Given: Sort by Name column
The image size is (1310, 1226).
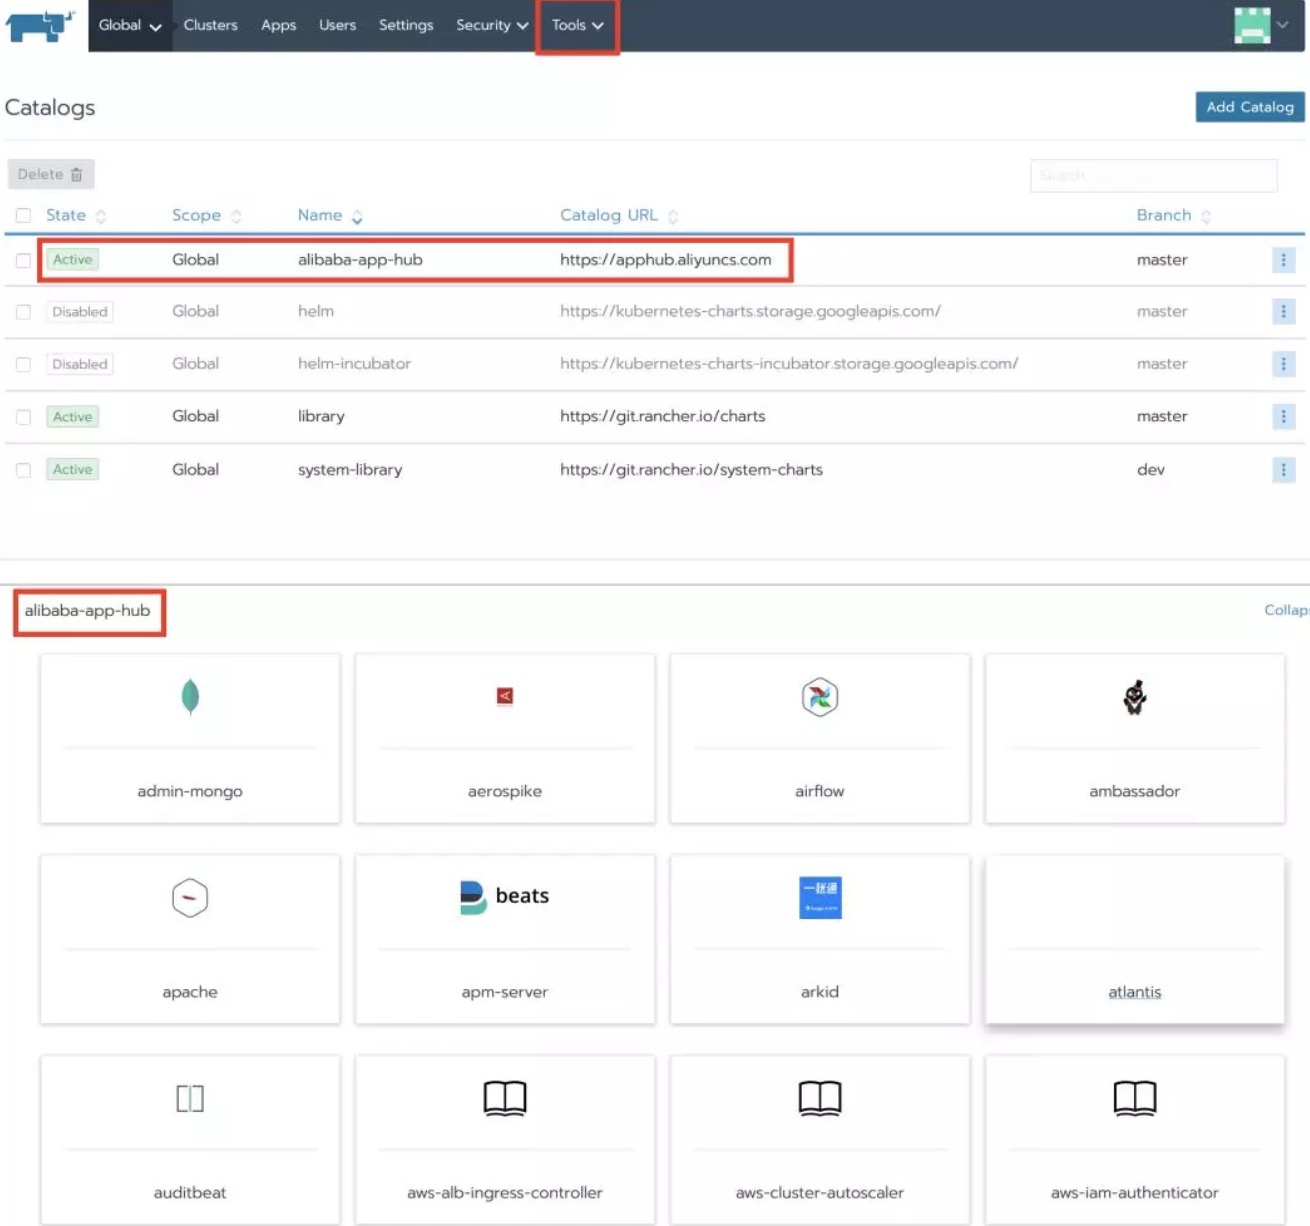Looking at the screenshot, I should [x=330, y=215].
